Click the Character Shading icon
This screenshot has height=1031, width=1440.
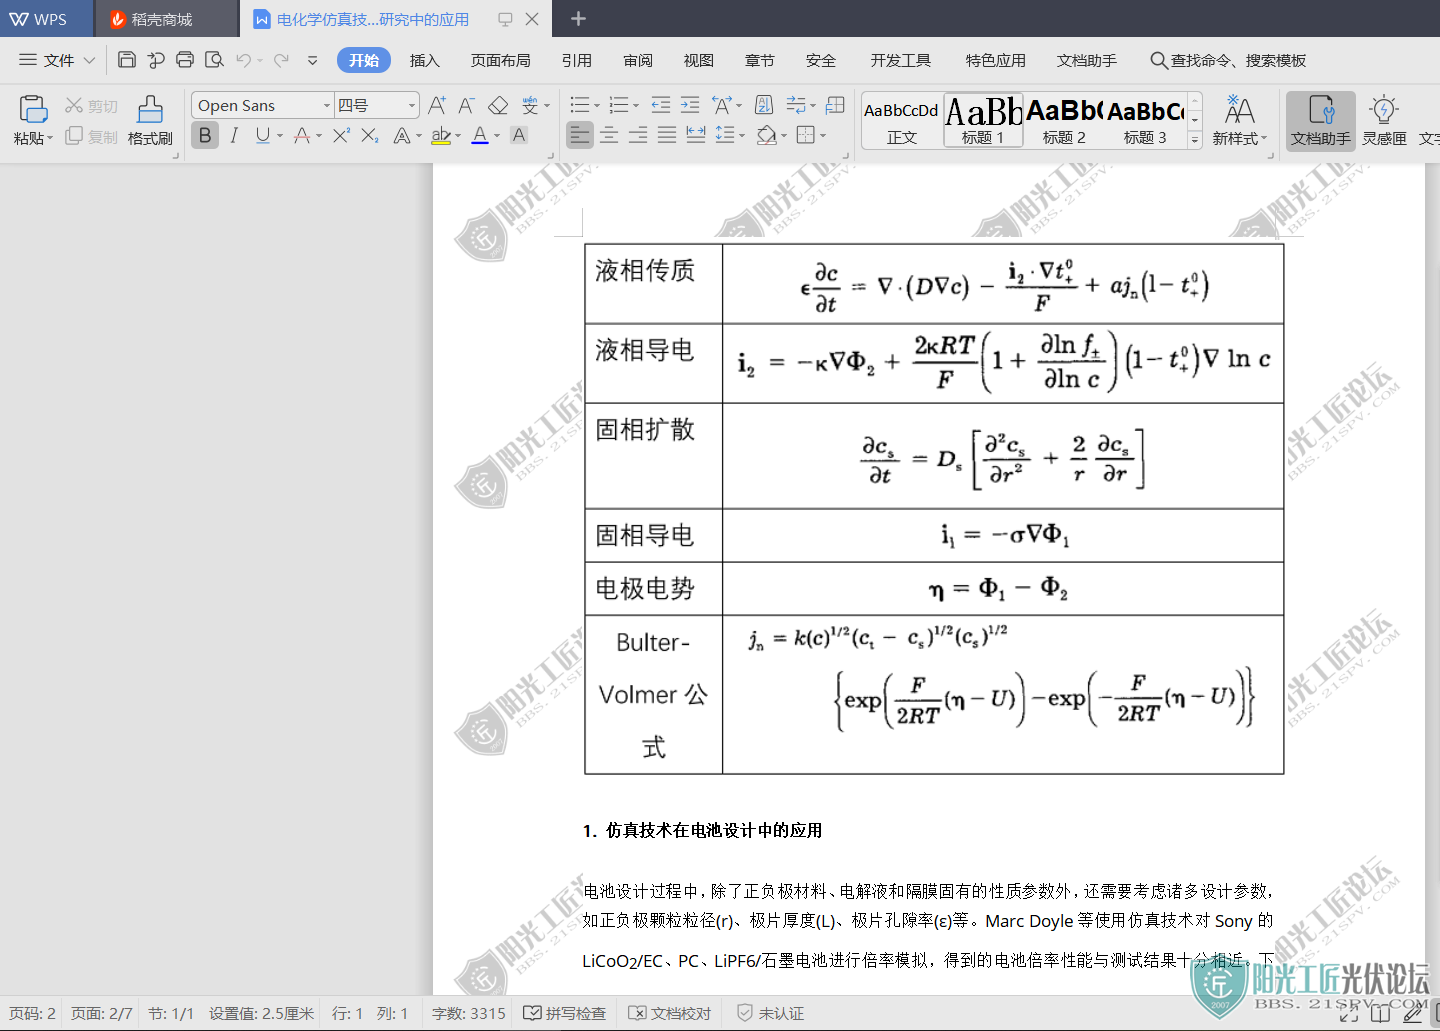[x=519, y=135]
